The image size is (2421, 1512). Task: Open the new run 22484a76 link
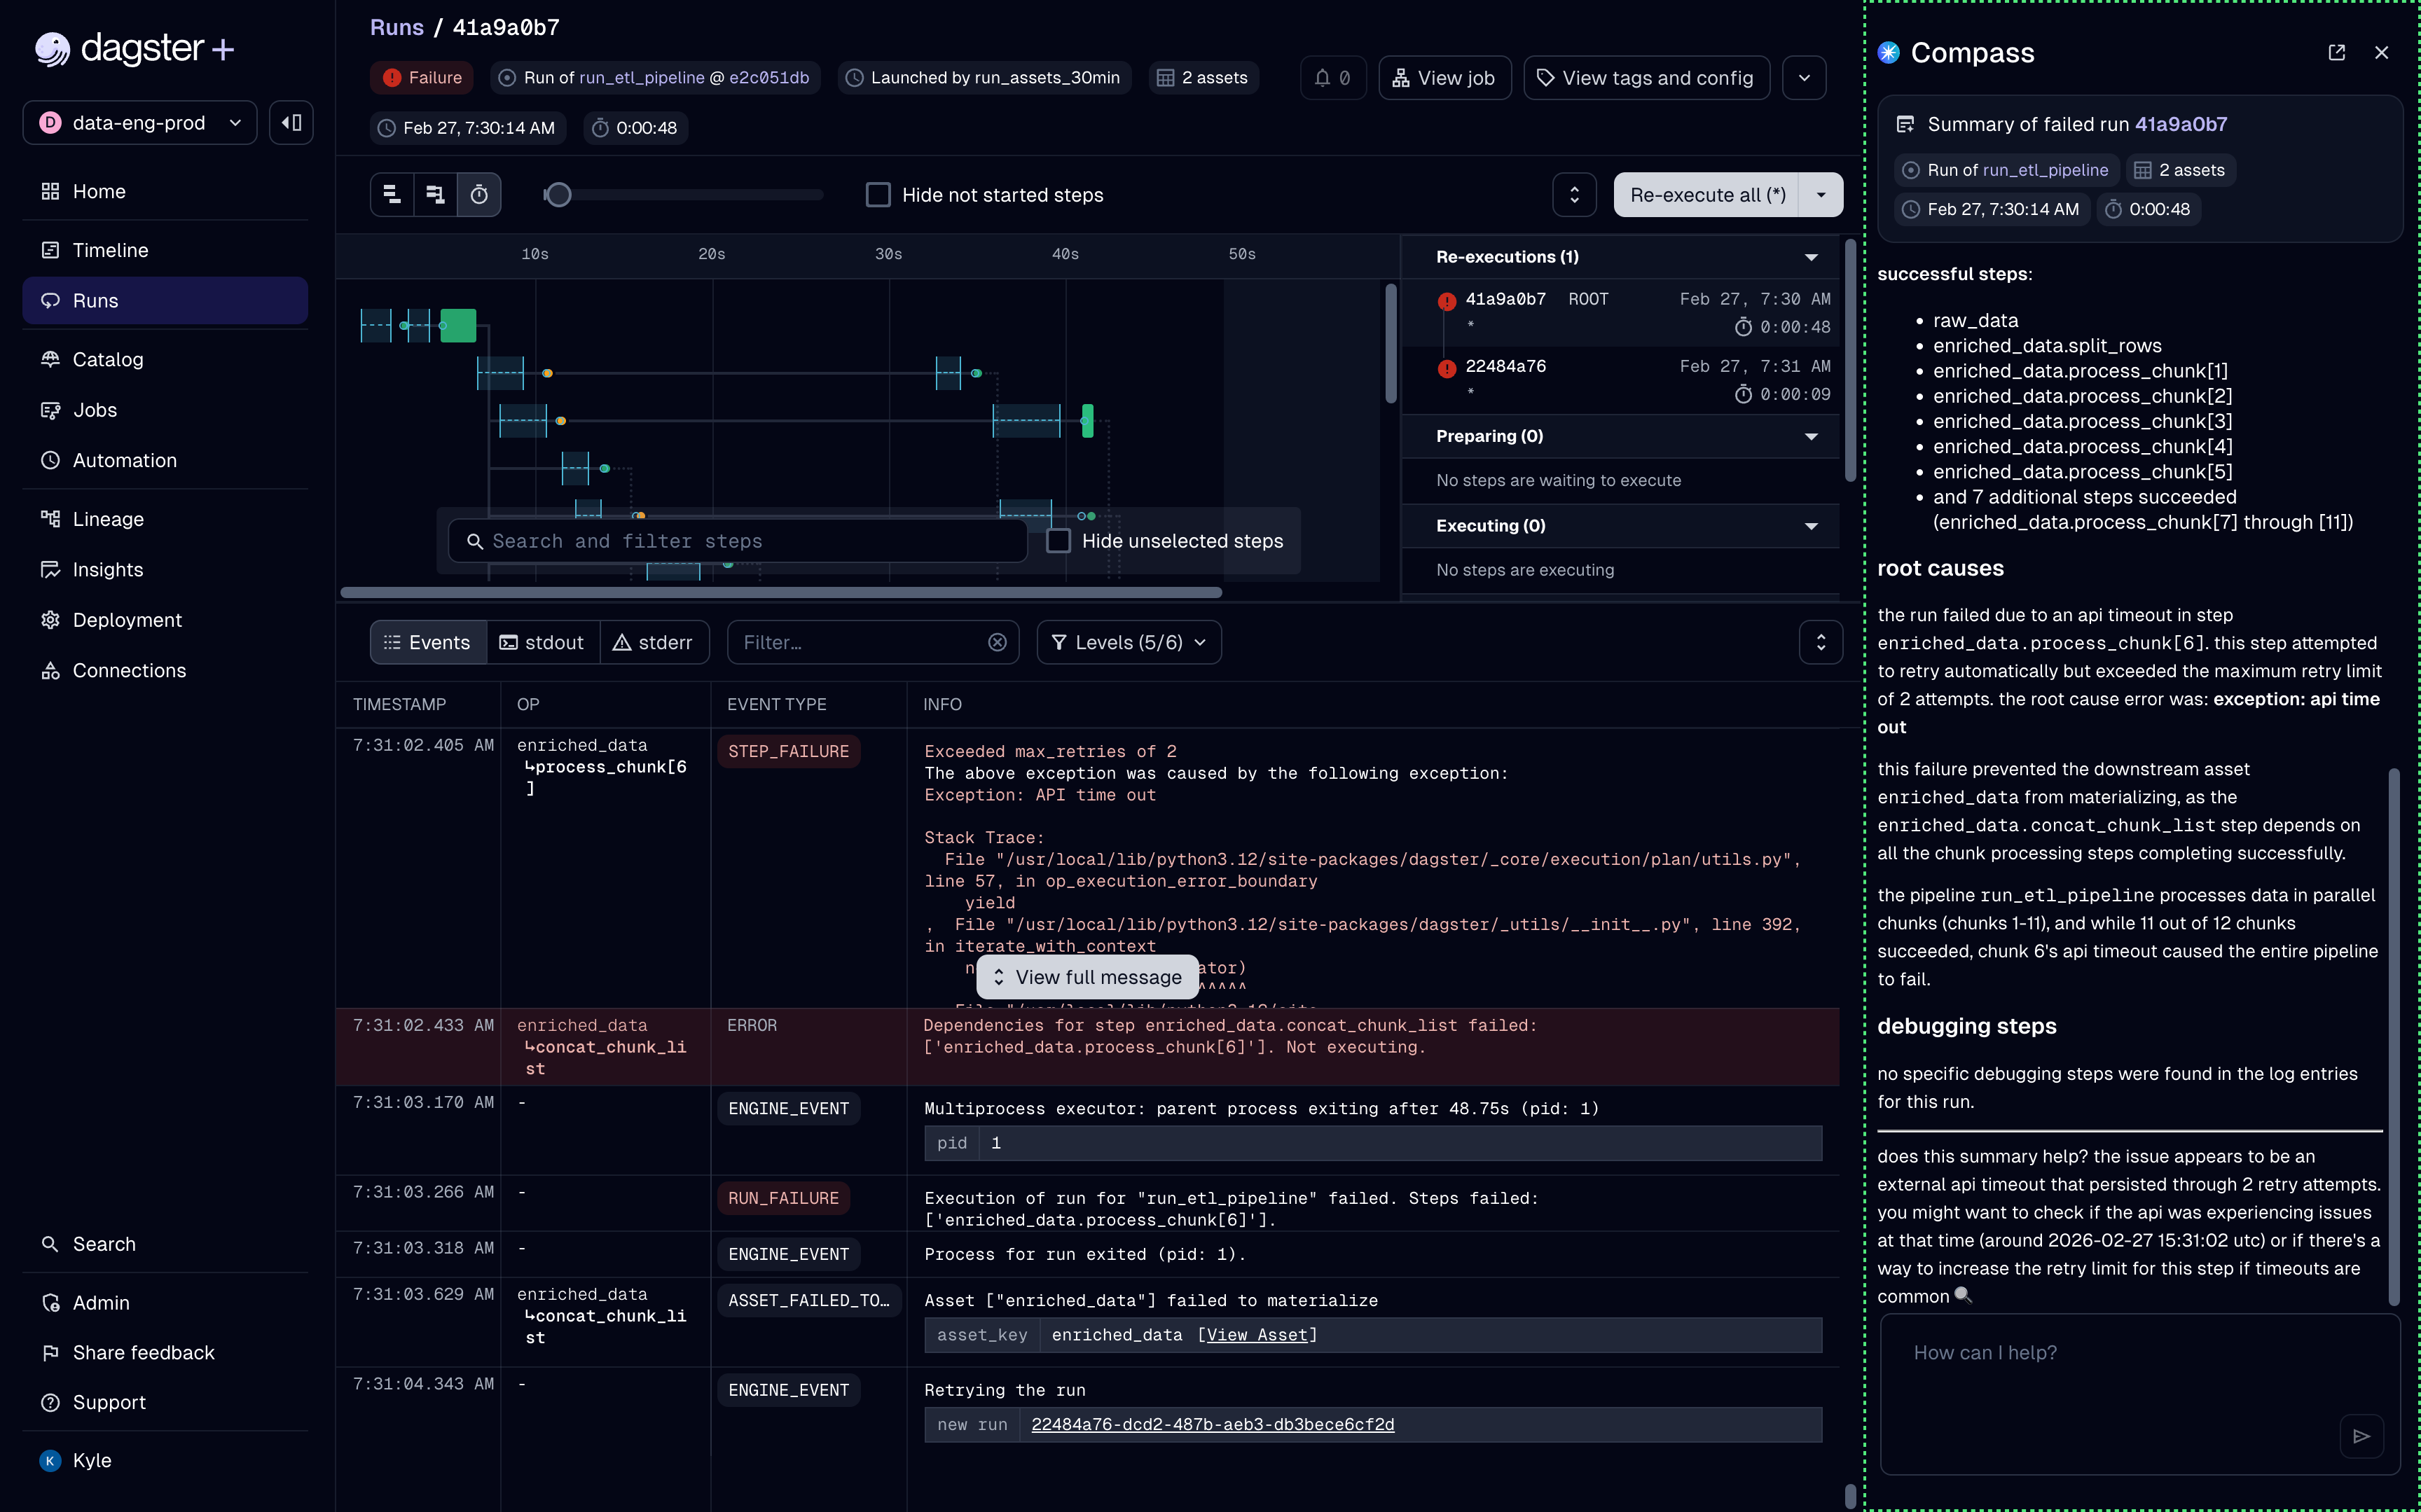coord(1212,1424)
